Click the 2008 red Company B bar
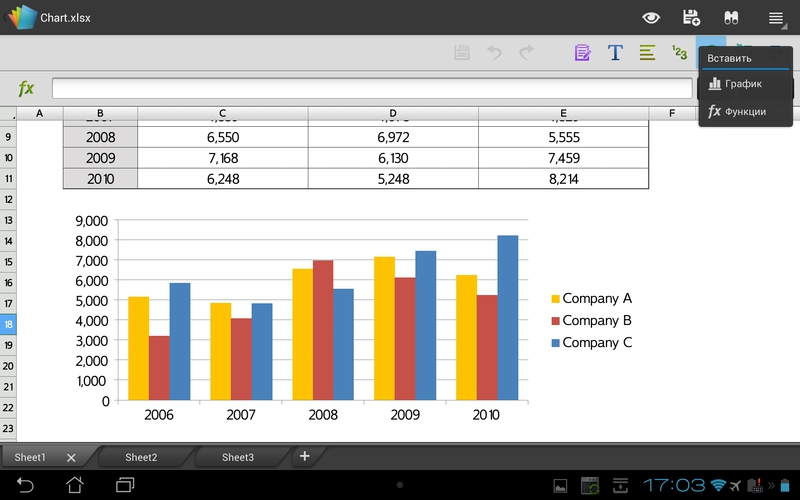 click(x=323, y=330)
